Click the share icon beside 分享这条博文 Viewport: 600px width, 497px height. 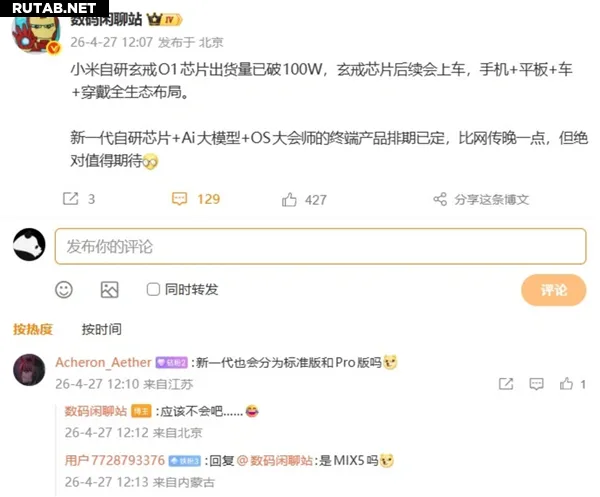pos(440,199)
